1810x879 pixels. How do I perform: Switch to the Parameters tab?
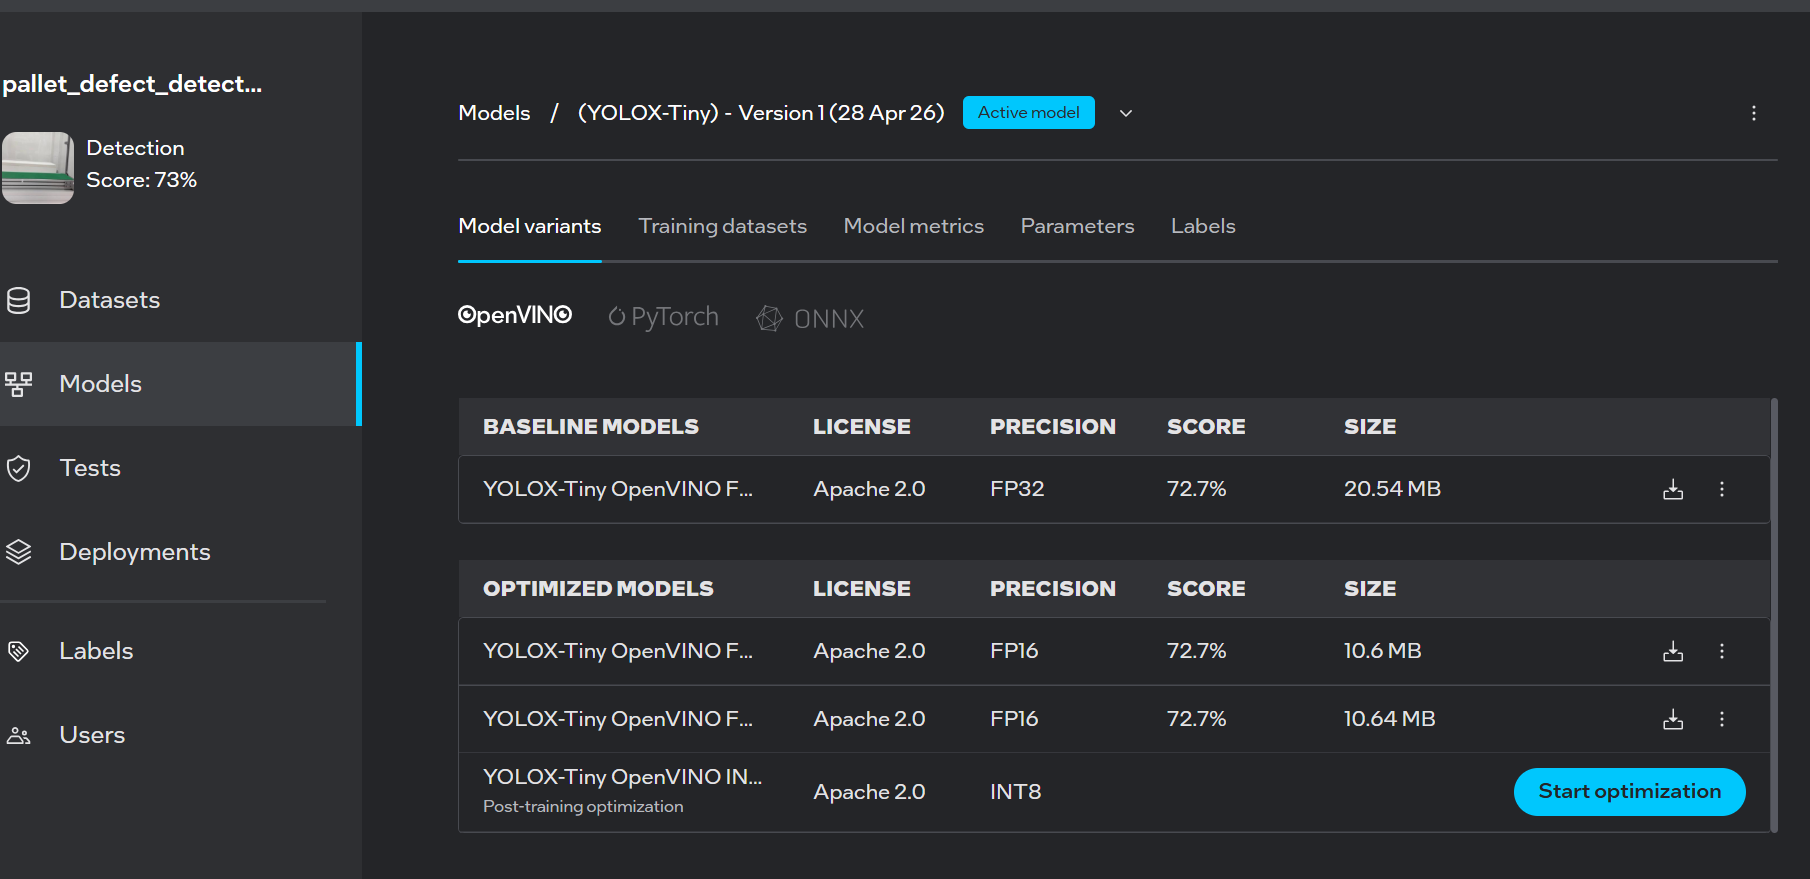click(x=1078, y=226)
